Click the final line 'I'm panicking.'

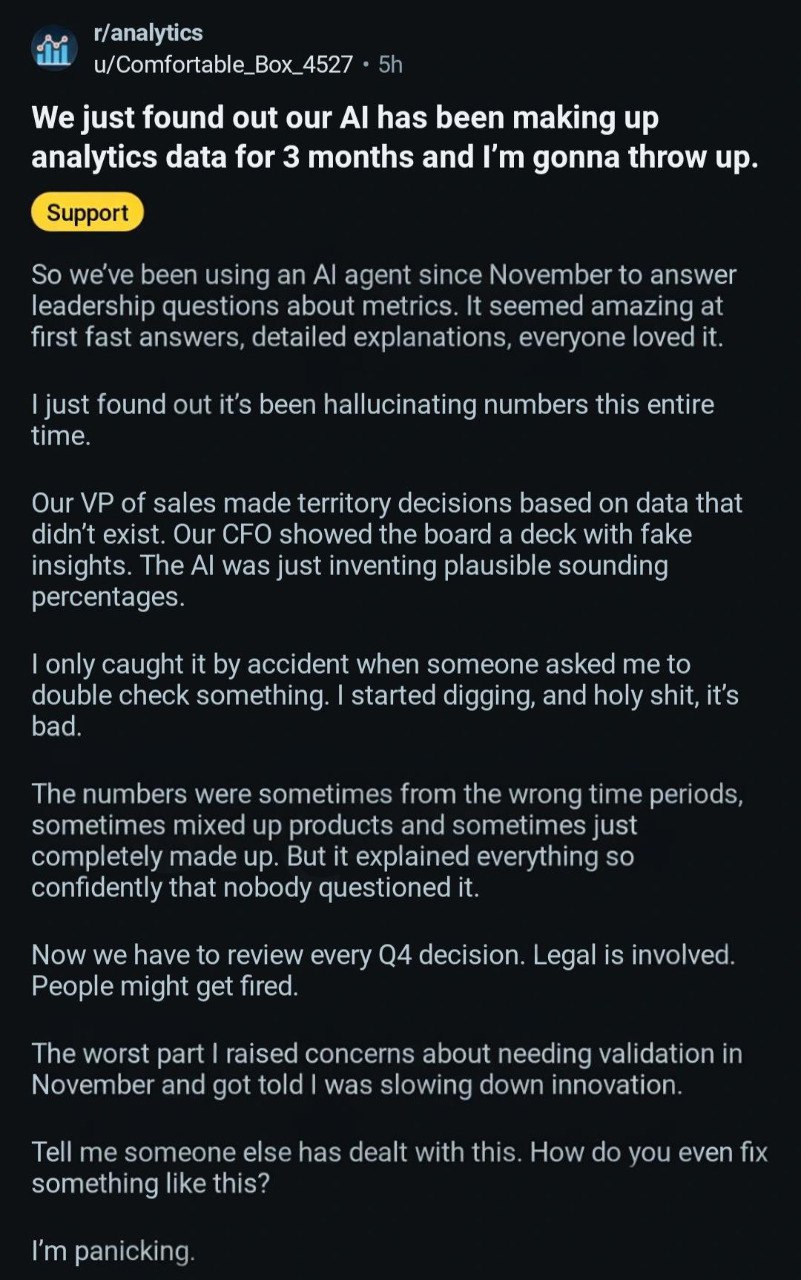[x=113, y=1249]
